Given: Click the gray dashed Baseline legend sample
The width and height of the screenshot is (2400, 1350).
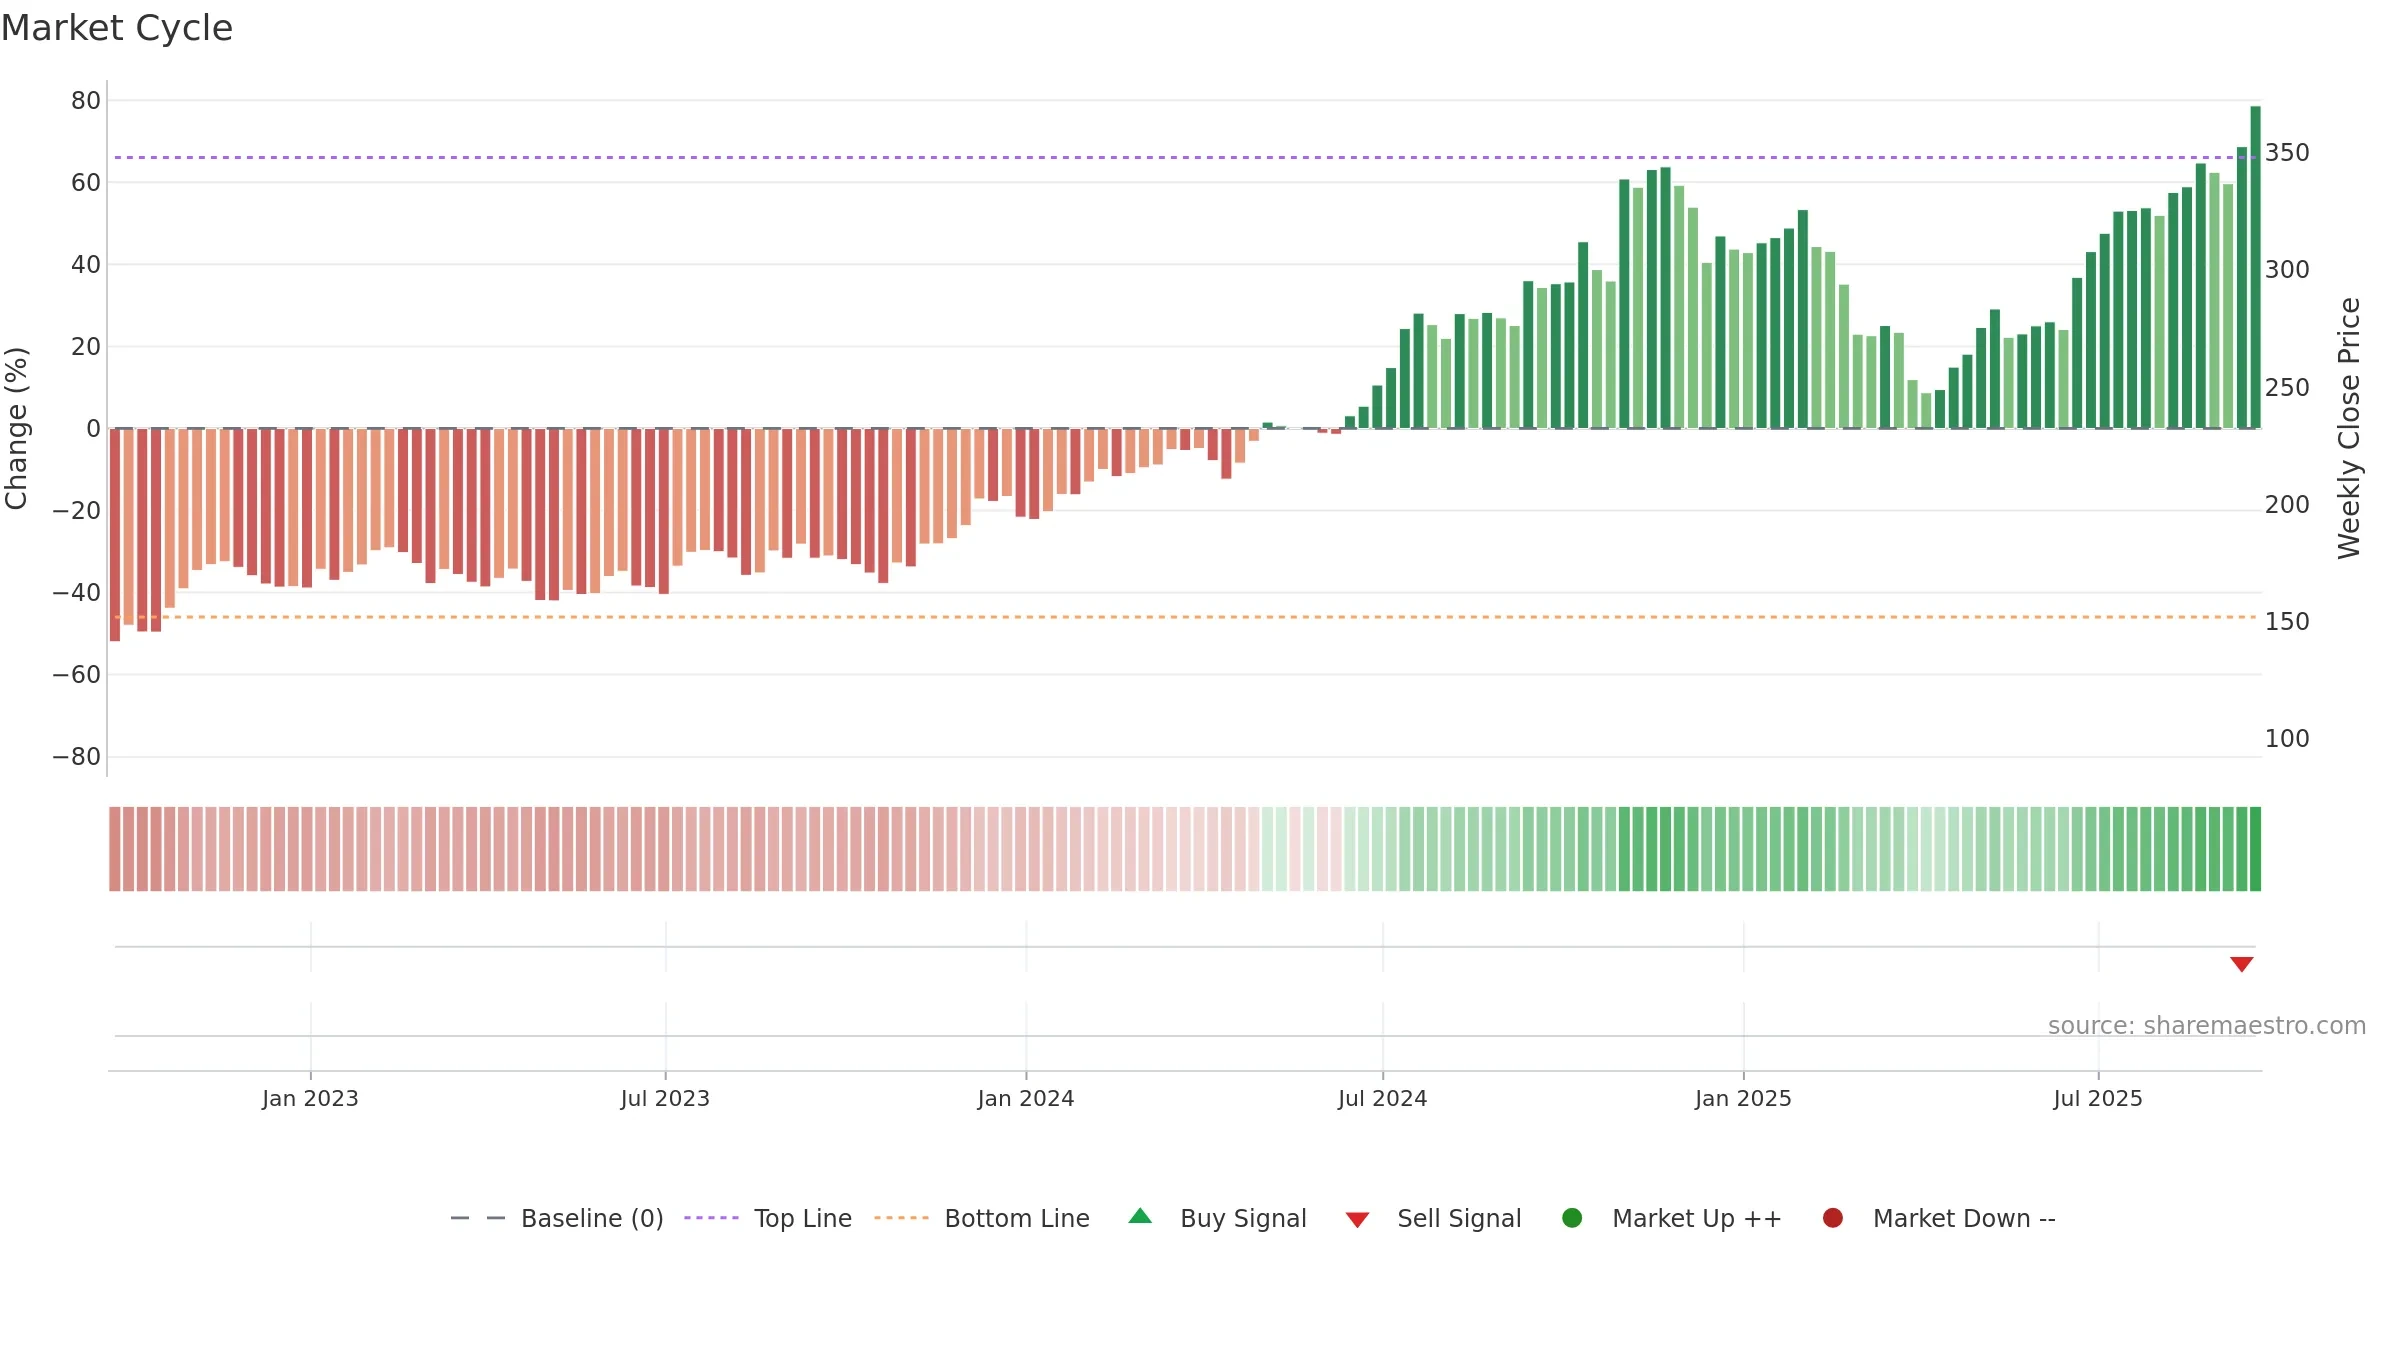Looking at the screenshot, I should tap(477, 1218).
